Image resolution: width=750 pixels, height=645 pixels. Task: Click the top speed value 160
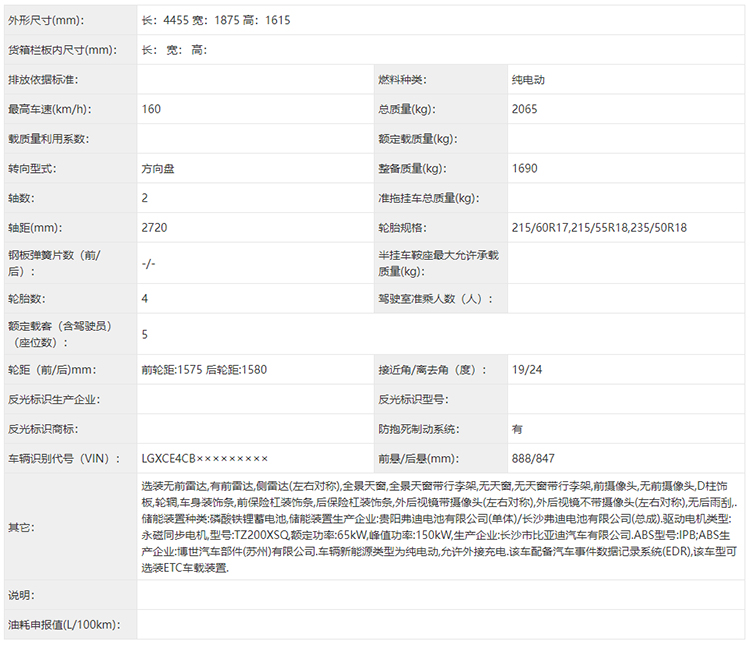(x=151, y=109)
